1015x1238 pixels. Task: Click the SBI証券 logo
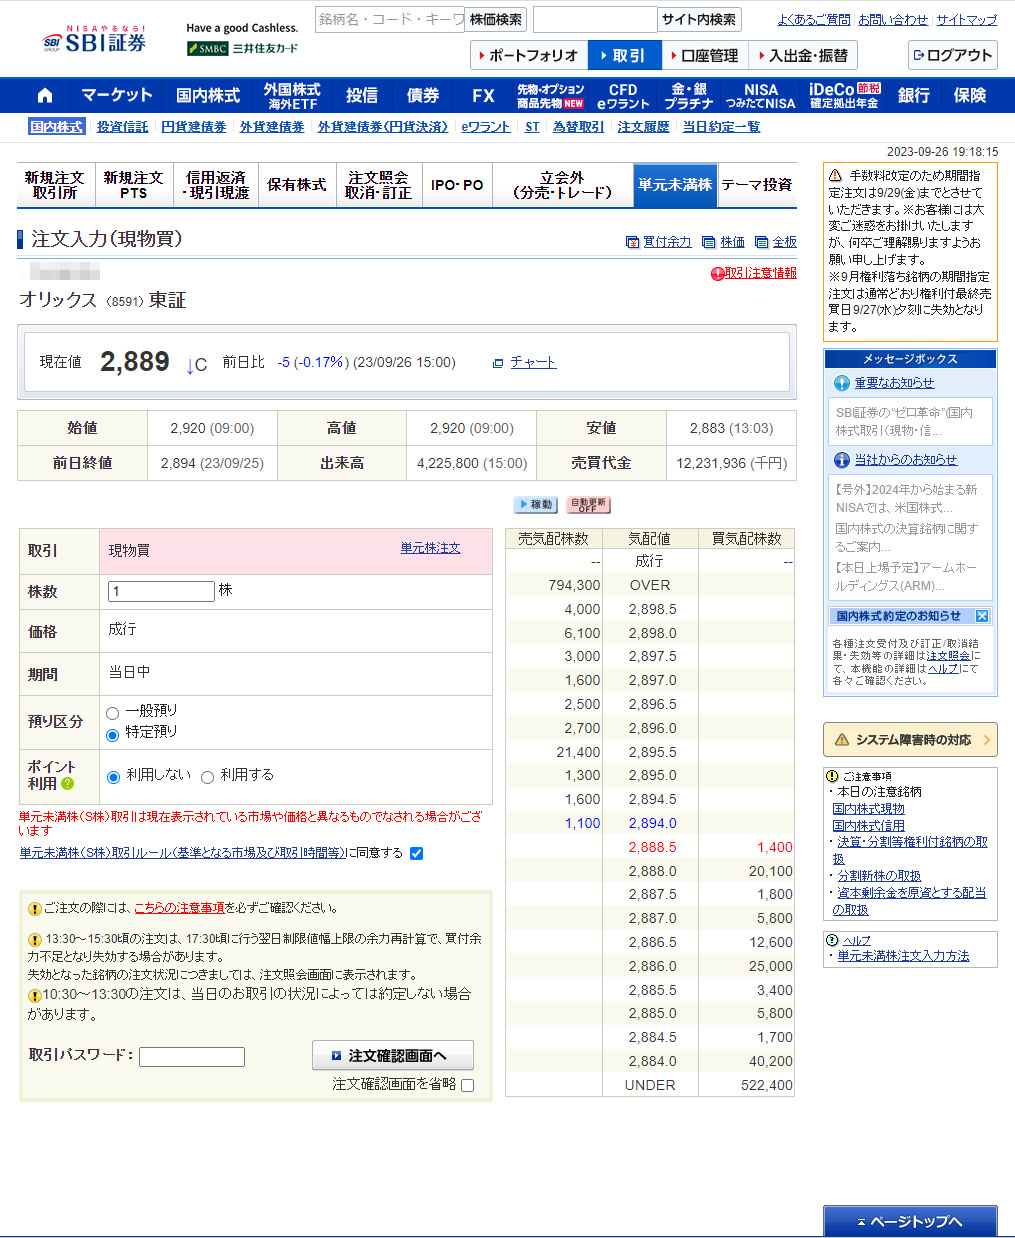click(95, 41)
